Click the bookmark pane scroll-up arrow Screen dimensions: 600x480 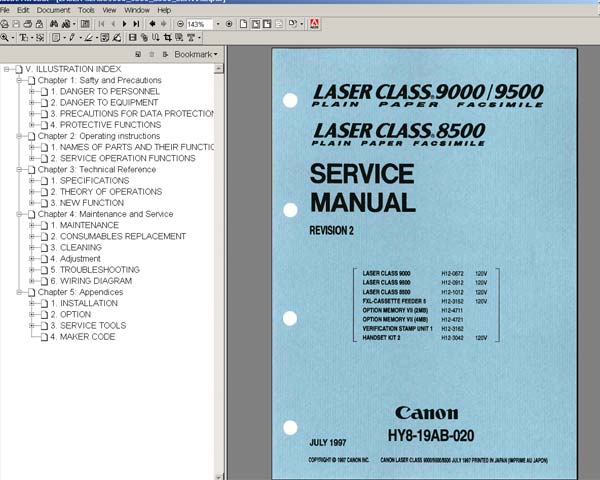(218, 69)
